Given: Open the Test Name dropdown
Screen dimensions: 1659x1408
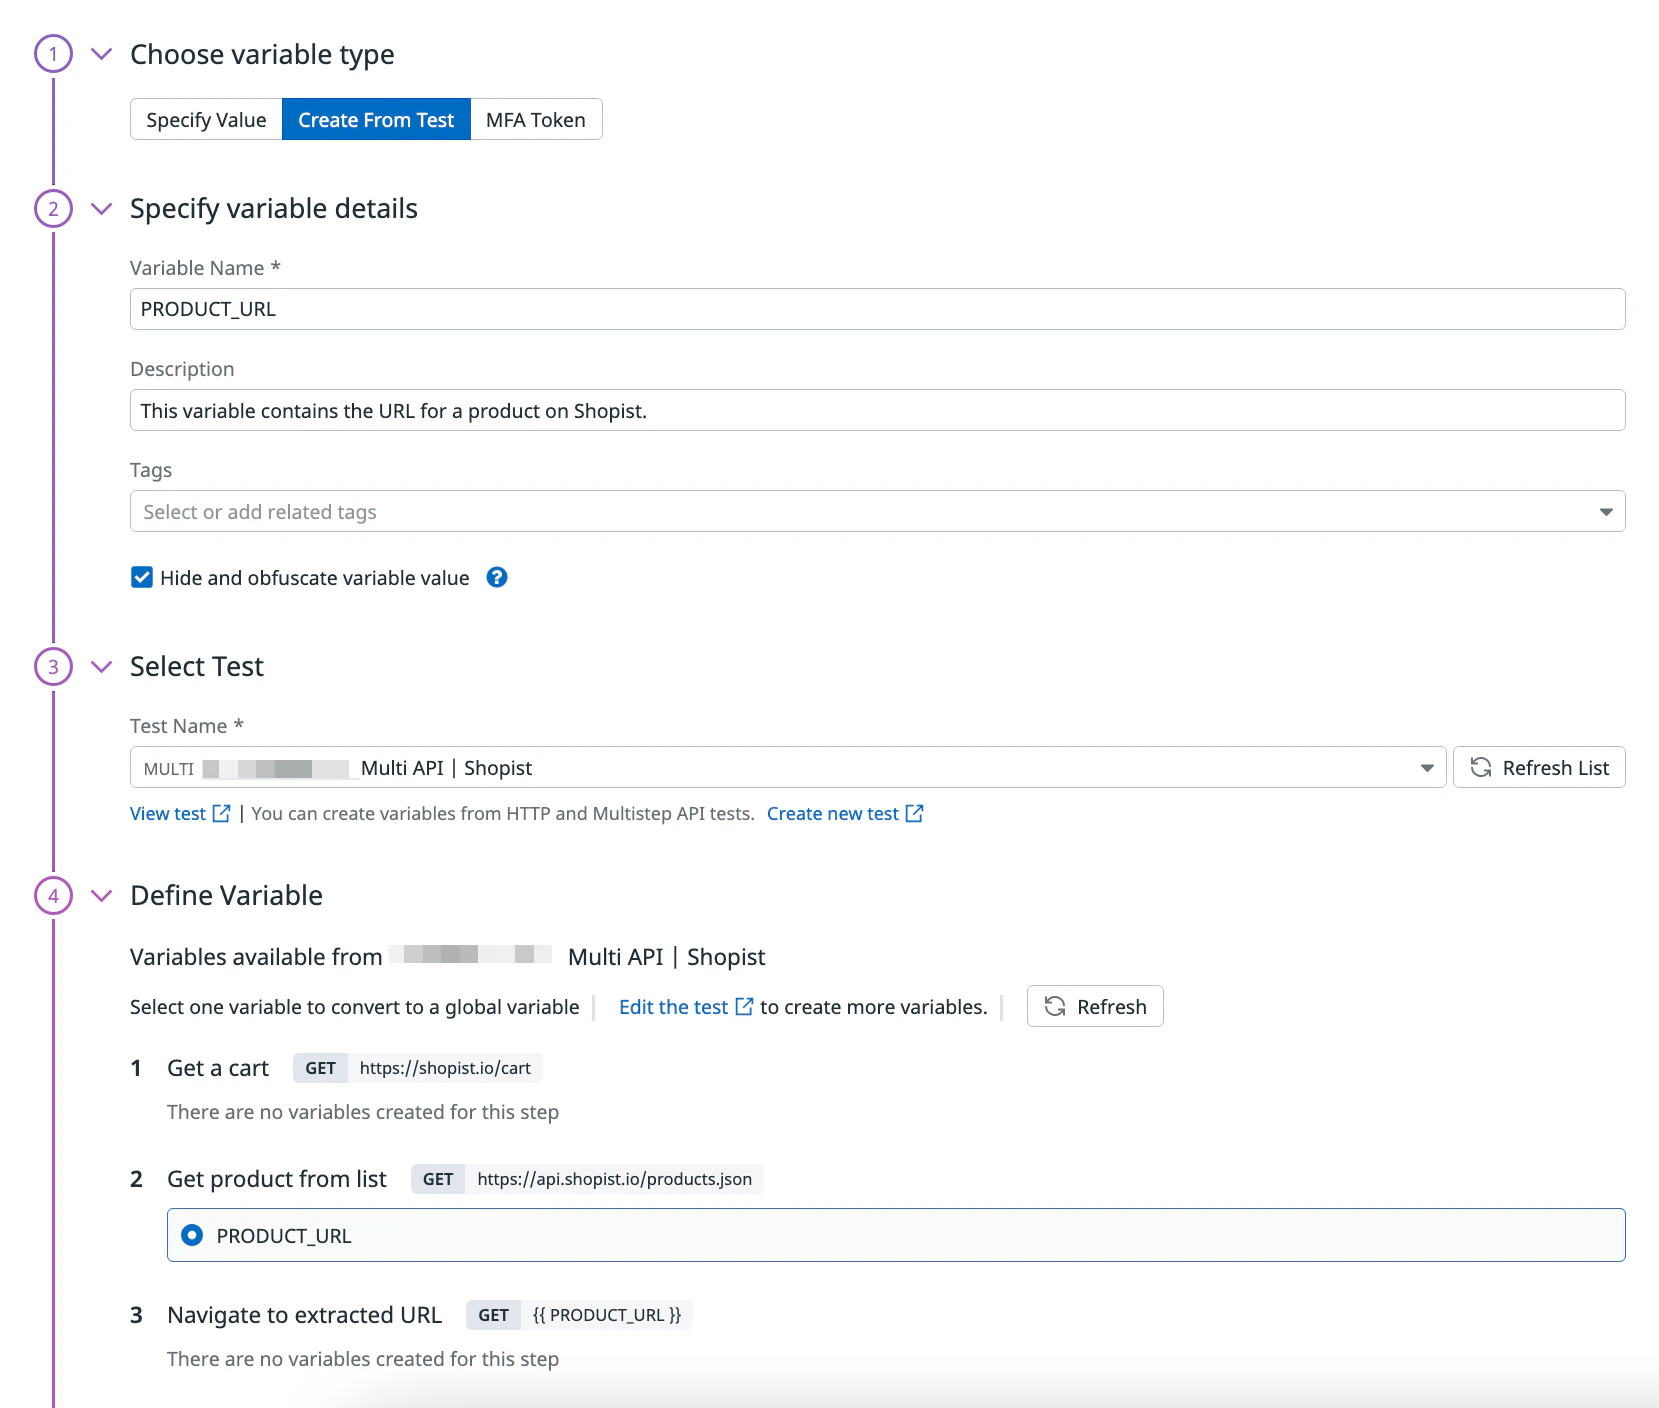Looking at the screenshot, I should (1426, 768).
